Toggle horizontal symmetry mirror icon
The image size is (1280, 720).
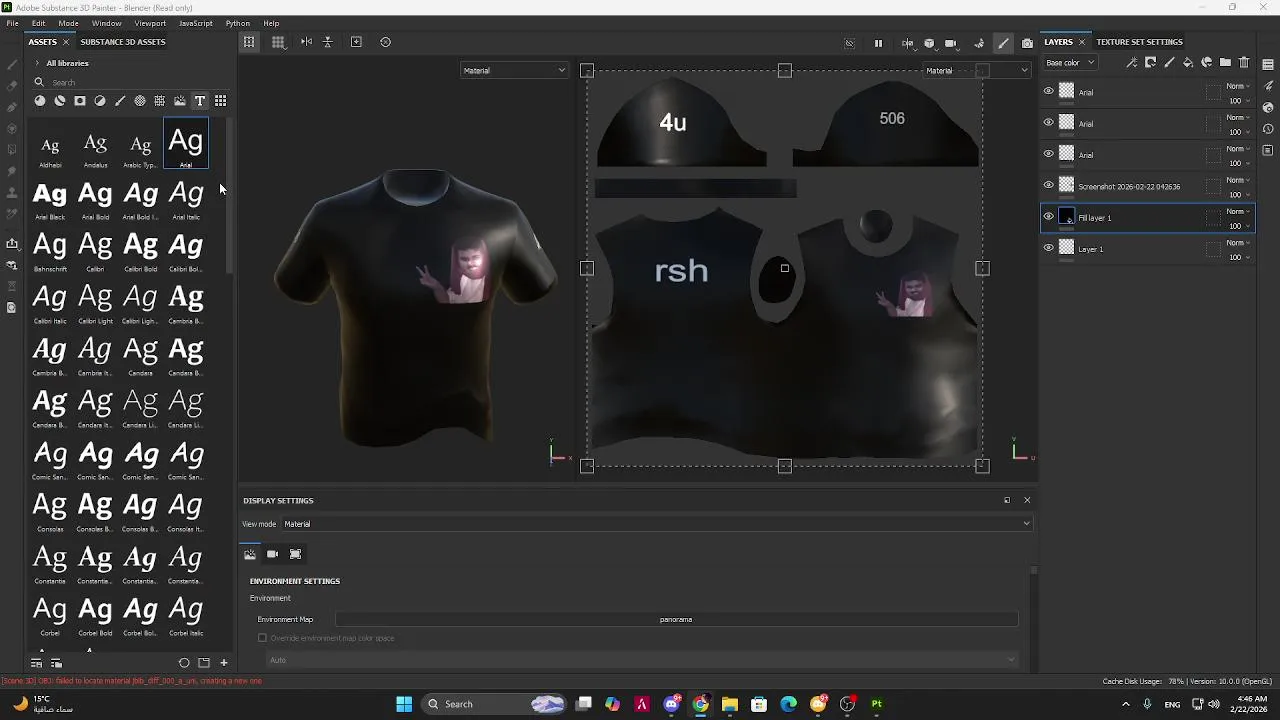(x=306, y=42)
